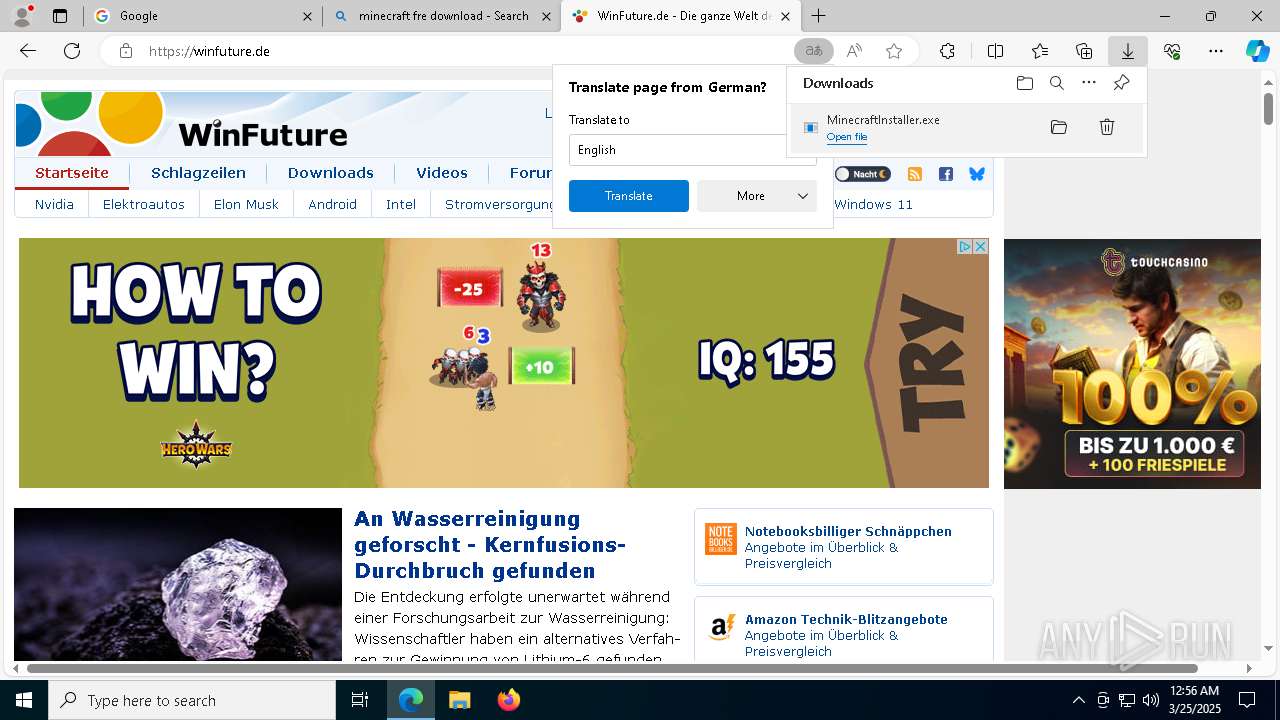Toggle the Nacht dark mode switch
Screen dimensions: 1280x720
tap(862, 174)
